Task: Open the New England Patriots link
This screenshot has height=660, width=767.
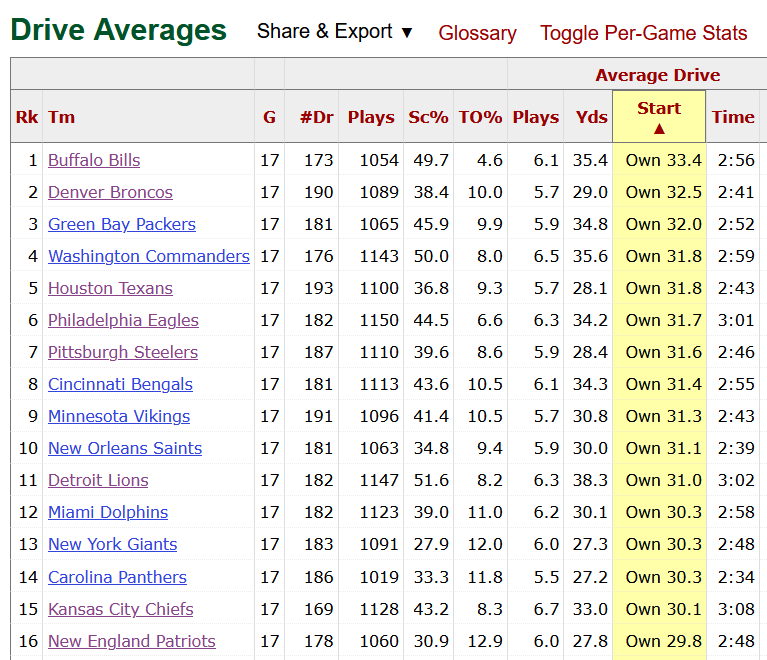Action: [x=132, y=641]
